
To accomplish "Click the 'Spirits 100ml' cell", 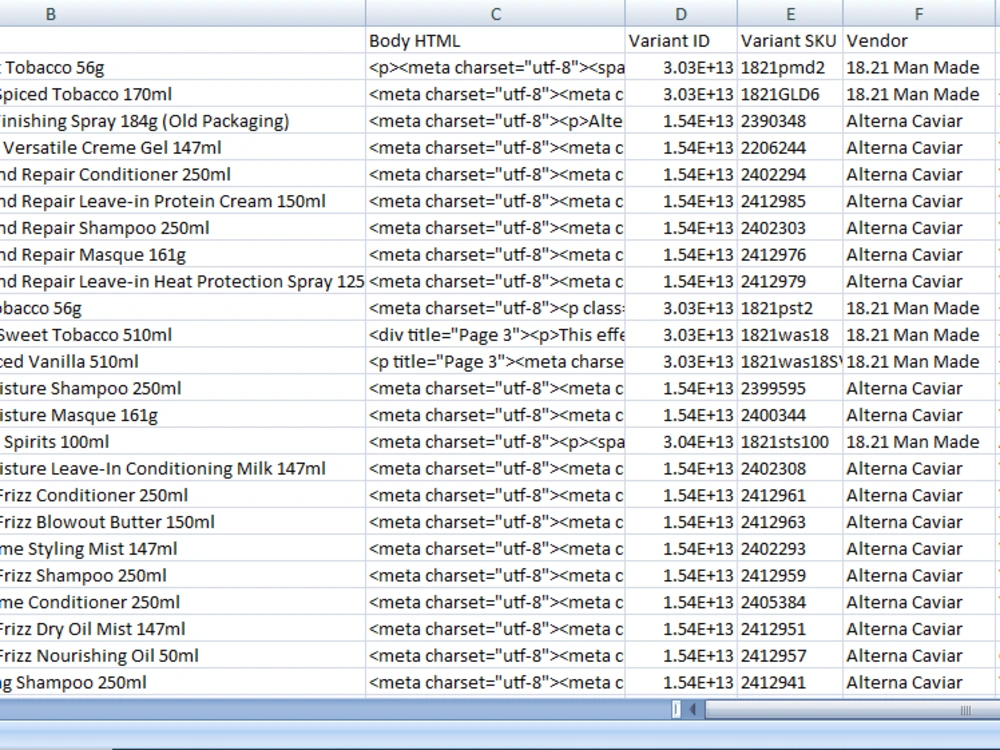I will pos(182,441).
